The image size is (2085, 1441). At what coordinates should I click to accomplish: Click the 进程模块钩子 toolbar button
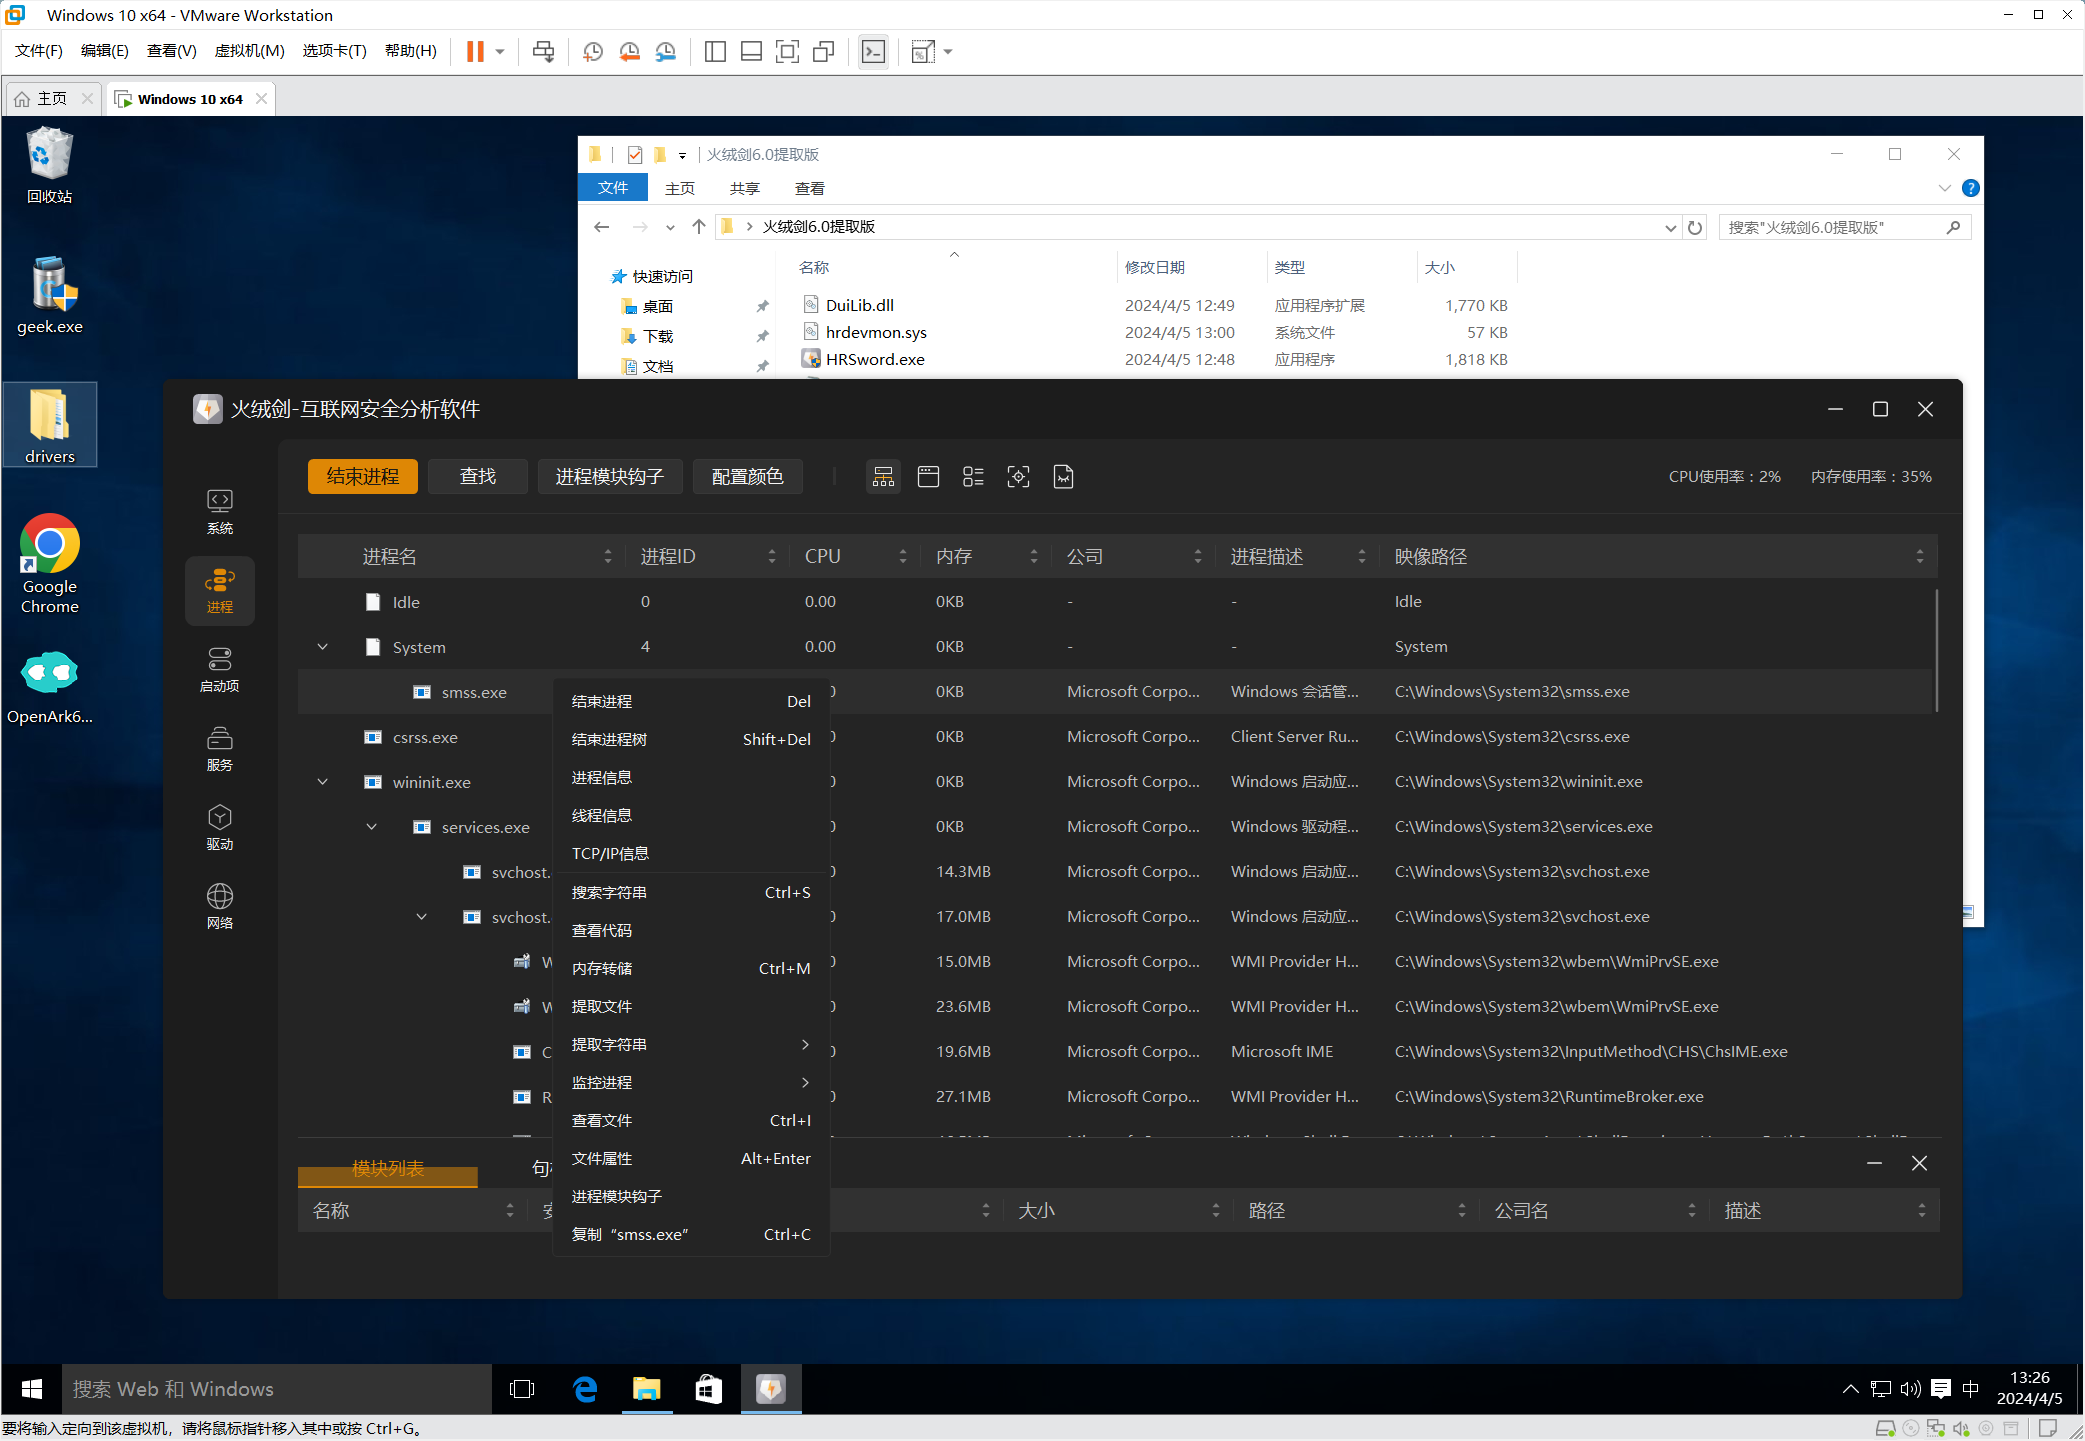(x=610, y=477)
